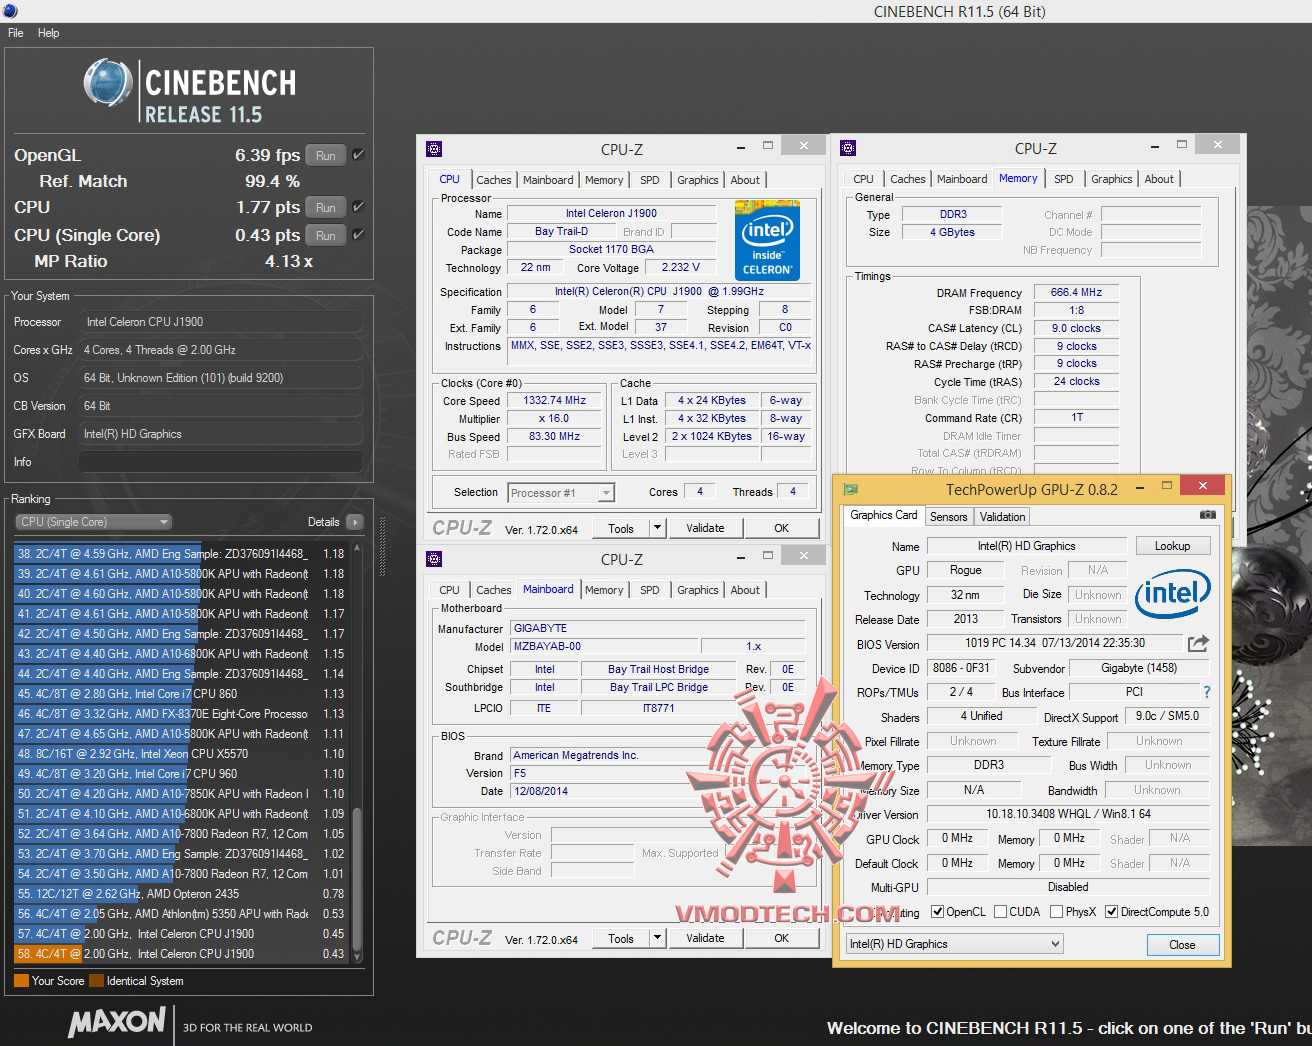
Task: Click the Info input field in Your System
Action: point(220,462)
